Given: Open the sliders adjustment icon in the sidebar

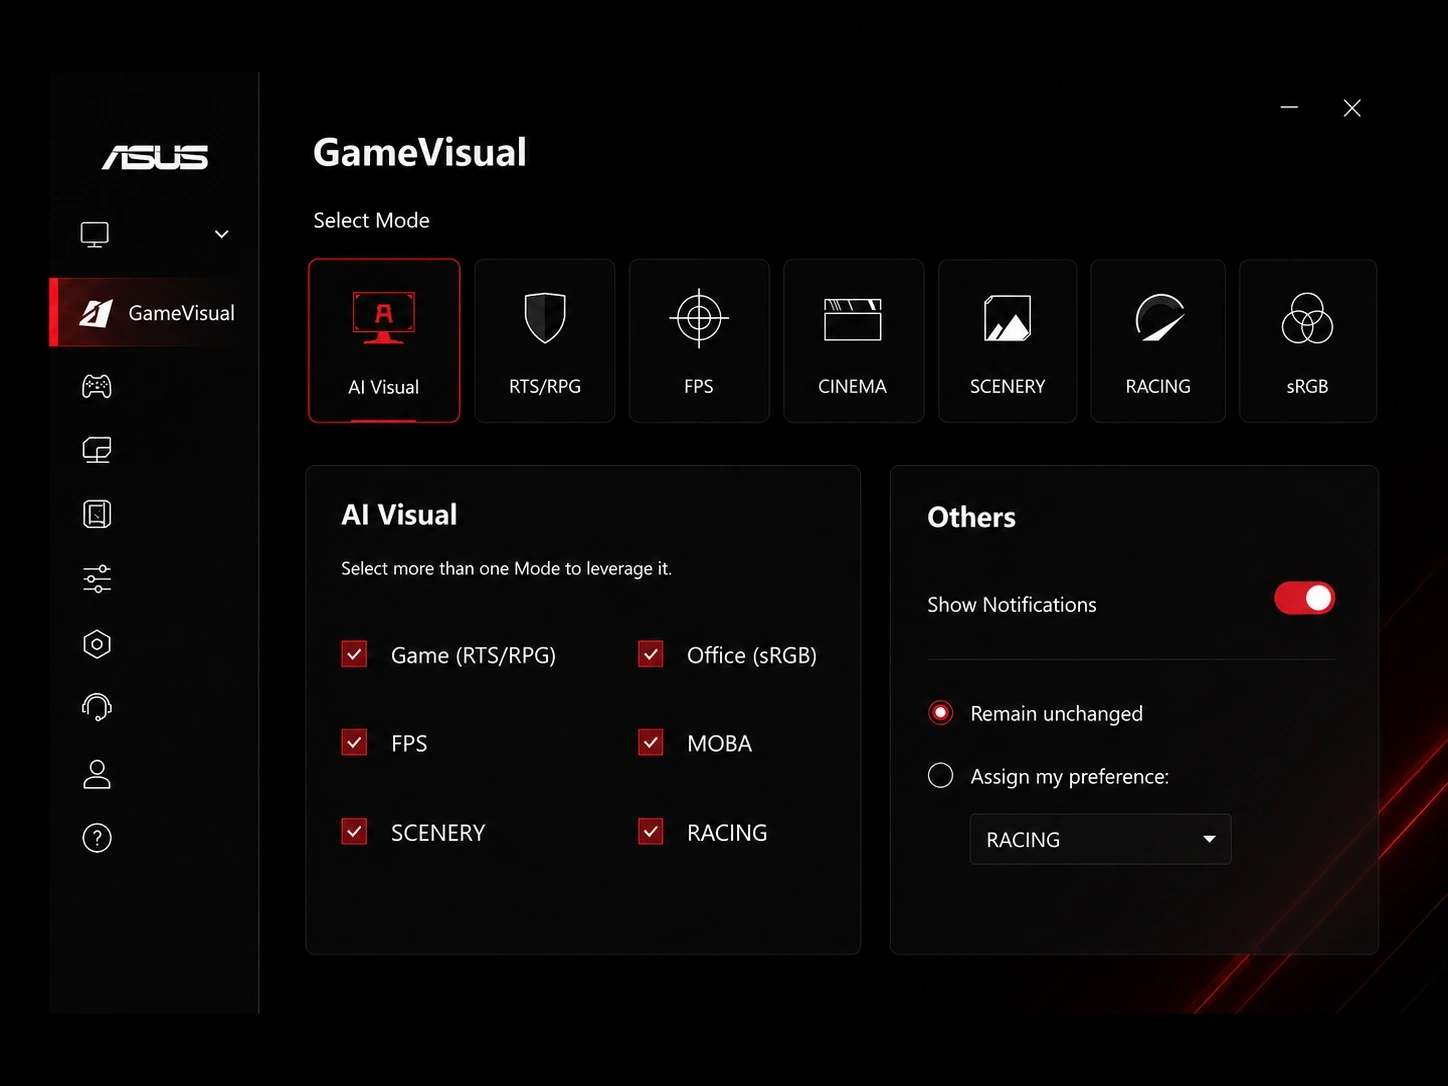Looking at the screenshot, I should pyautogui.click(x=97, y=578).
